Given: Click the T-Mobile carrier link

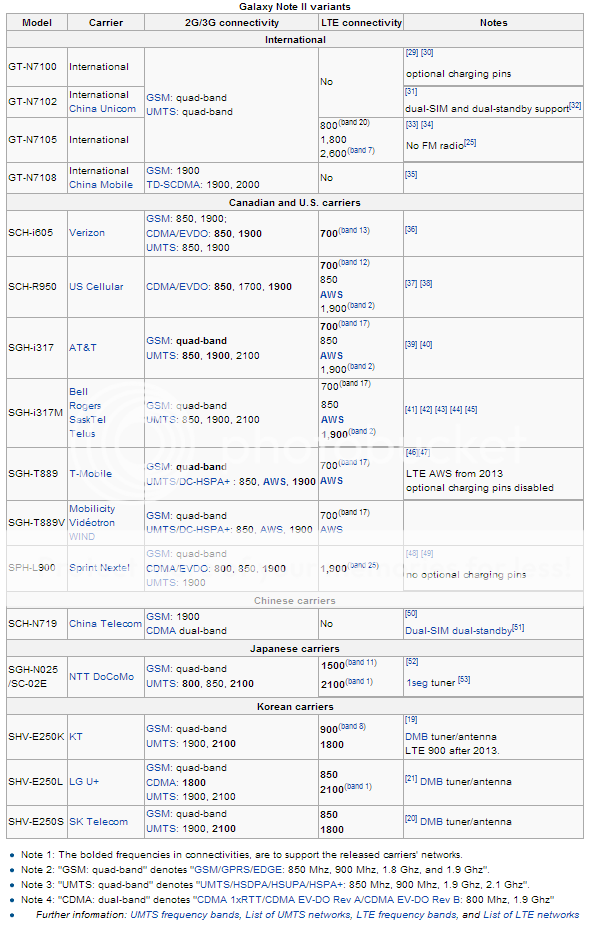Looking at the screenshot, I should [90, 474].
